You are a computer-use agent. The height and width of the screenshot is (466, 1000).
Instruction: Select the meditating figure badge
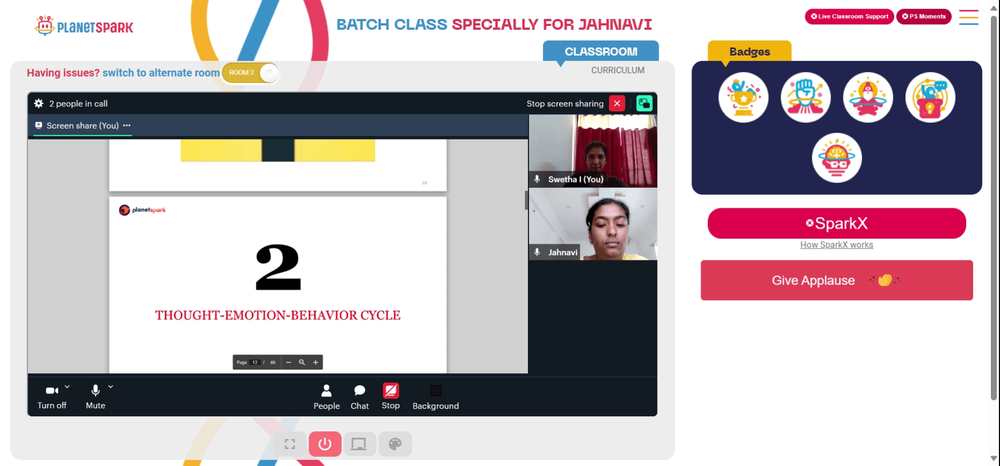tap(868, 97)
